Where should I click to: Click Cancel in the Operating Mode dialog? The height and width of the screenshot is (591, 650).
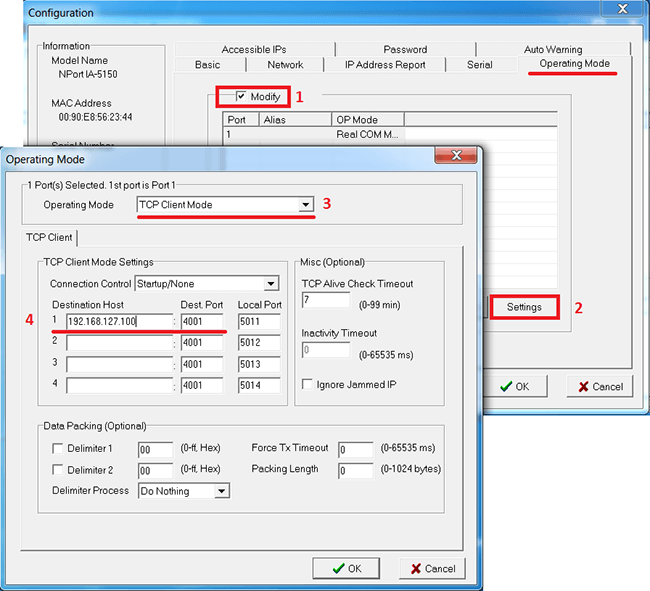point(433,568)
